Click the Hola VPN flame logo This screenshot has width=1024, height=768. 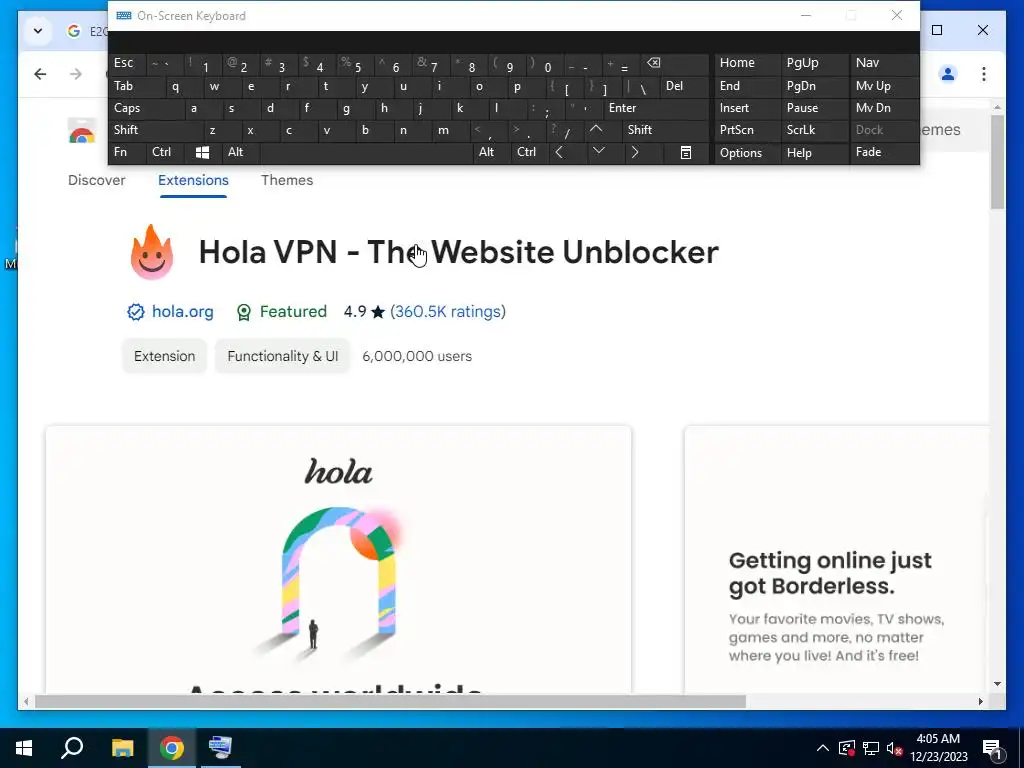(x=152, y=252)
